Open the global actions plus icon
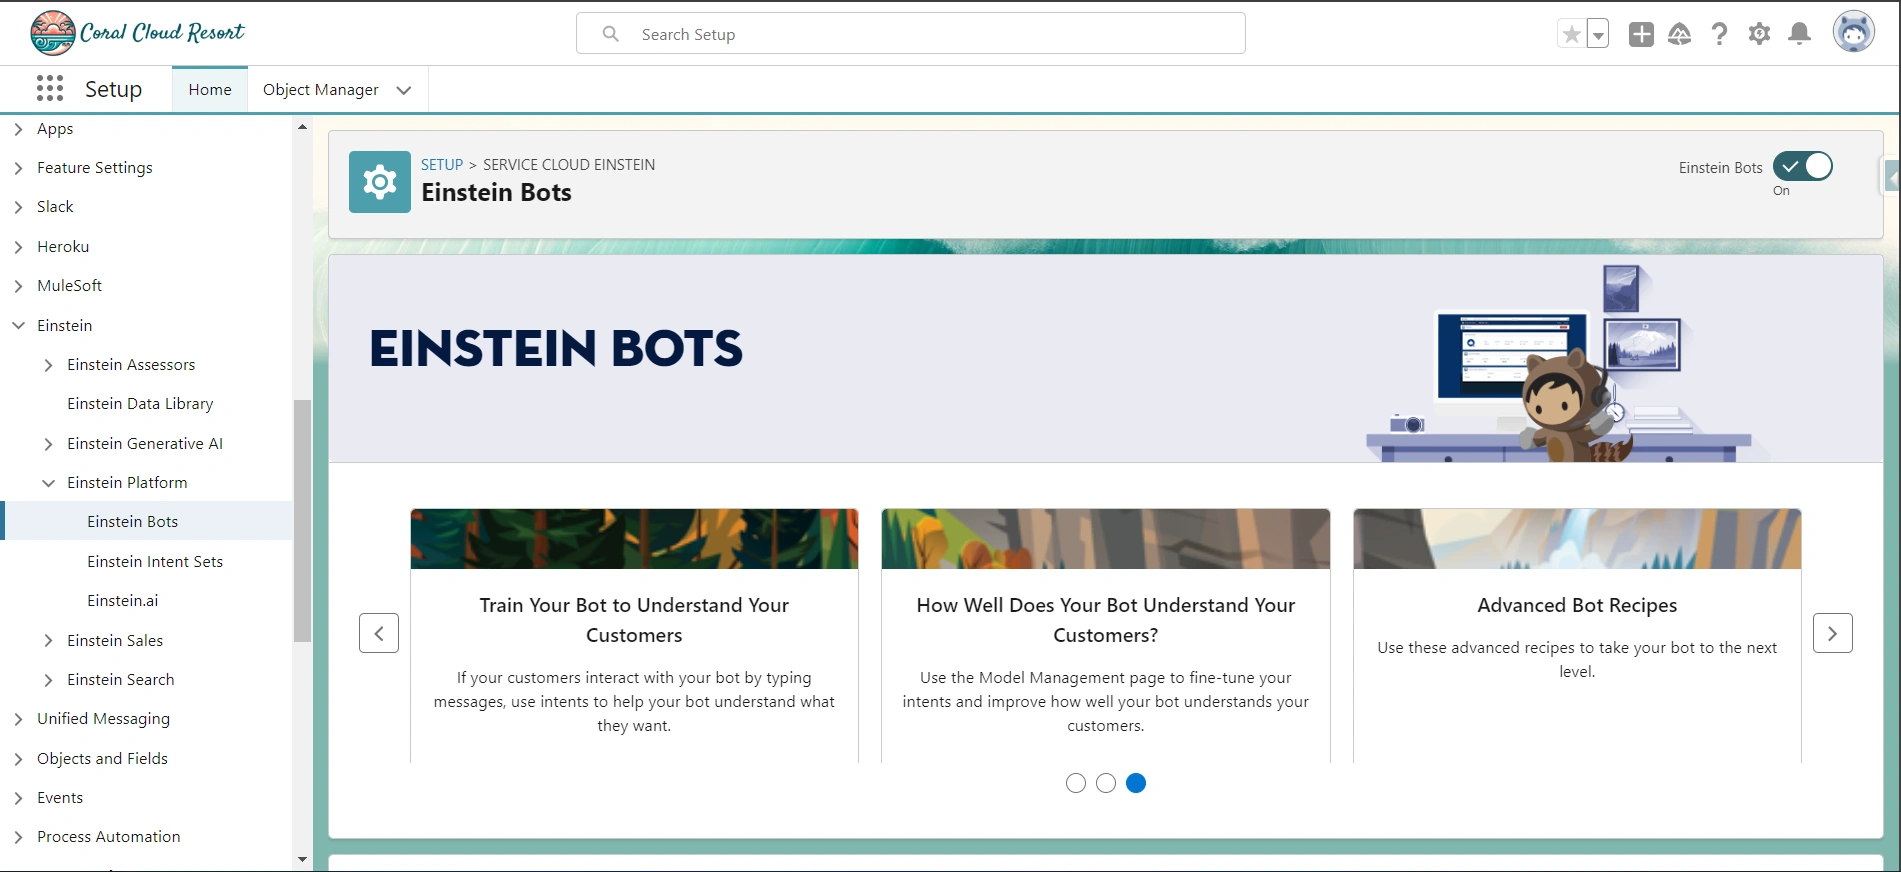This screenshot has height=872, width=1901. 1641,35
